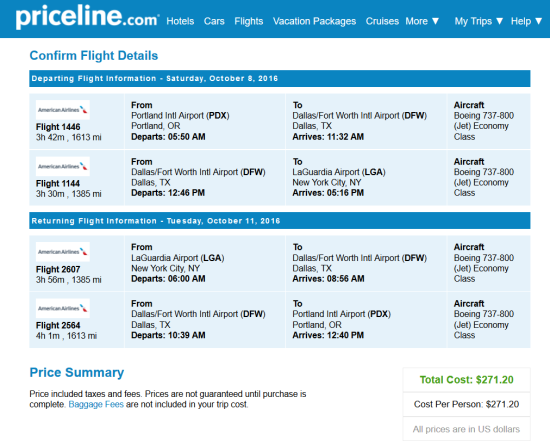Click American Airlines logo for Flight 1446
Viewport: 550px width, 447px height.
coord(63,110)
